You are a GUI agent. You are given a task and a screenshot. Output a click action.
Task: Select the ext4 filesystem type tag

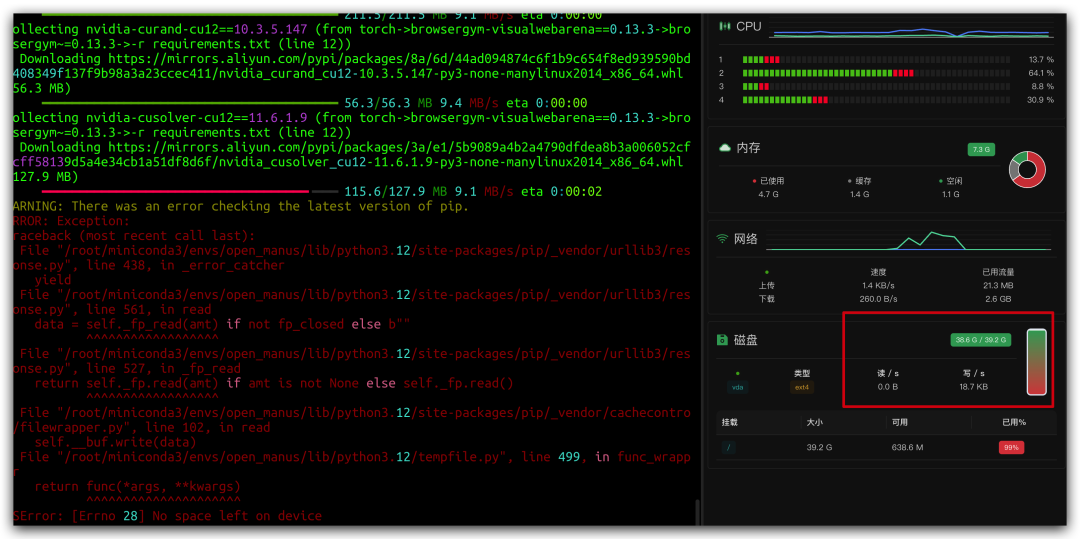click(x=801, y=387)
